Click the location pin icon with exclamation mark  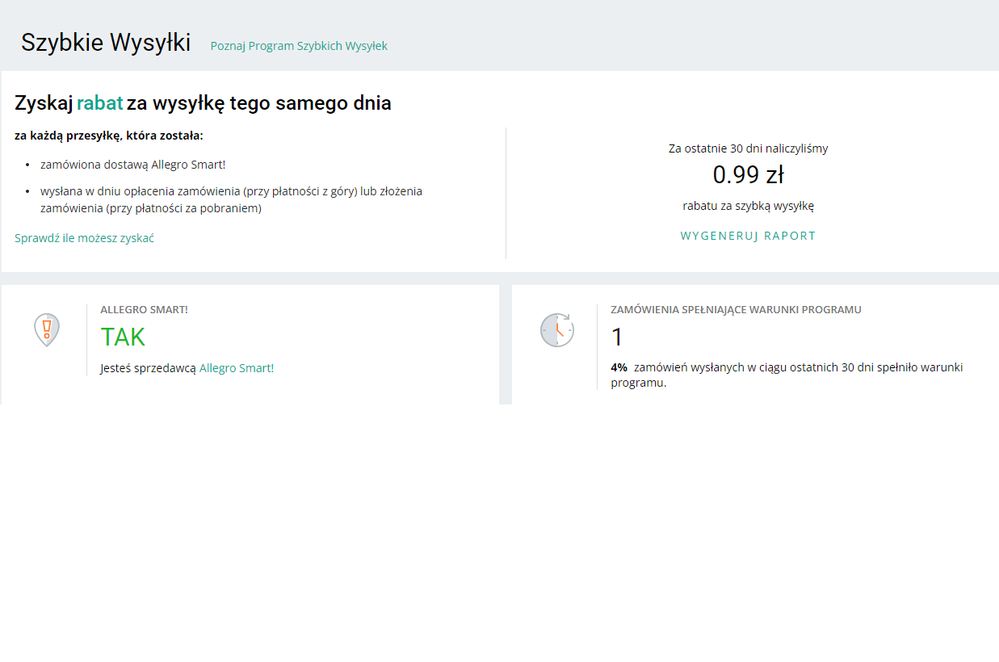click(46, 329)
